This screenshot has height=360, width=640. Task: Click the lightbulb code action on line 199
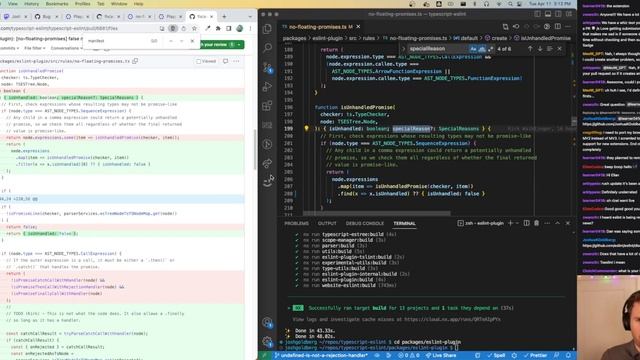tap(306, 128)
